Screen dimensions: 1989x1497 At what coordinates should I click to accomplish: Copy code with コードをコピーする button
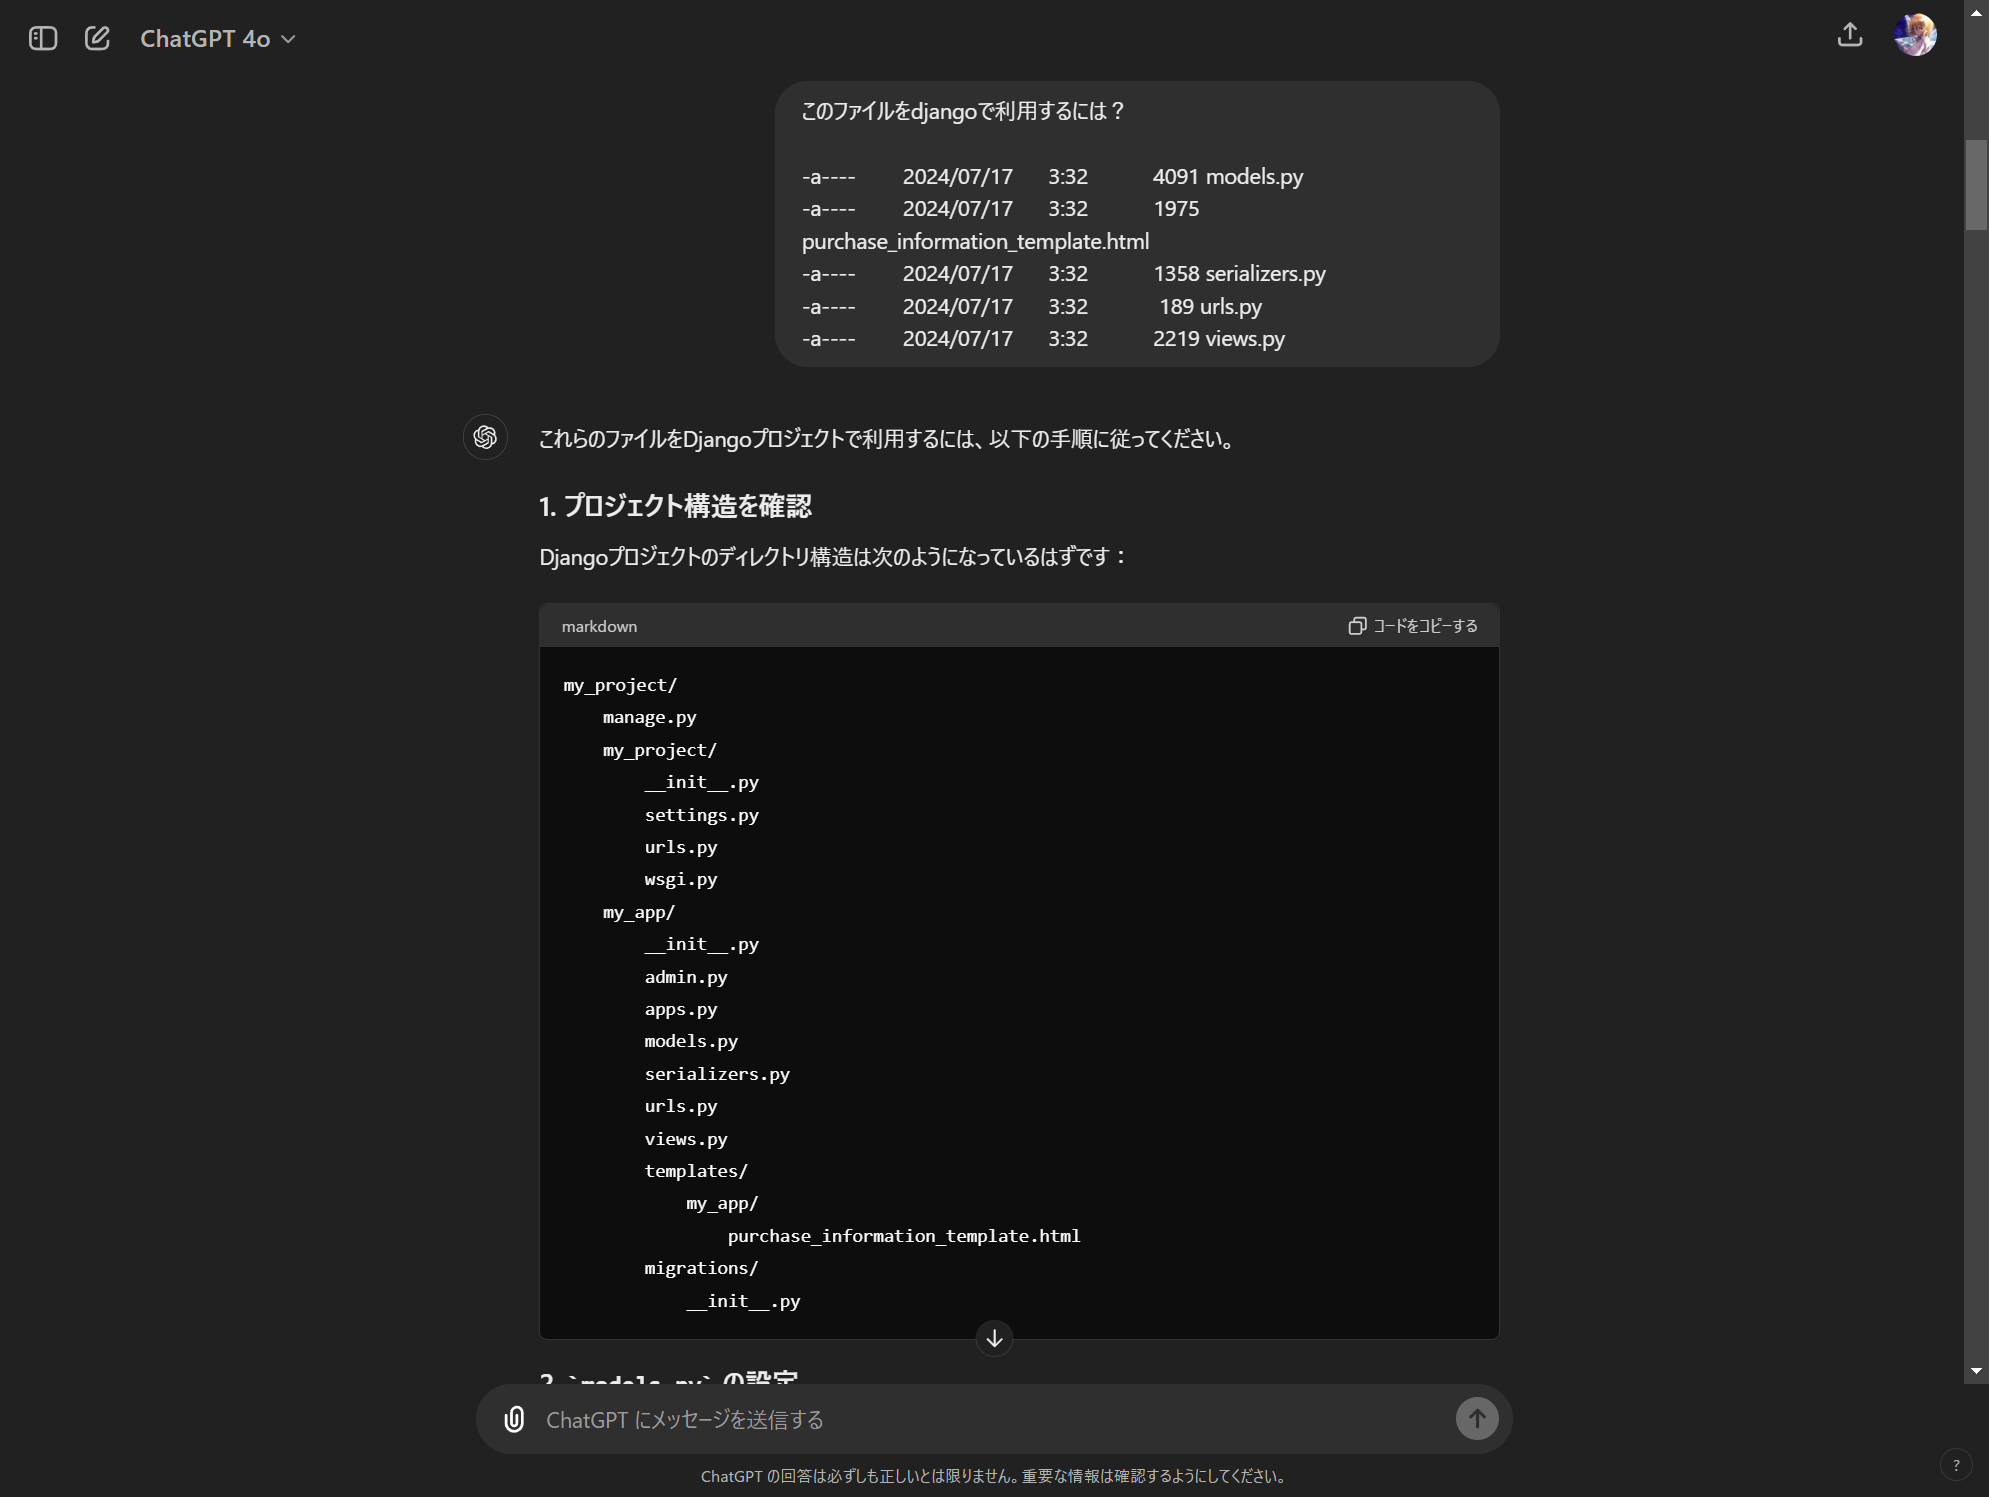point(1424,626)
